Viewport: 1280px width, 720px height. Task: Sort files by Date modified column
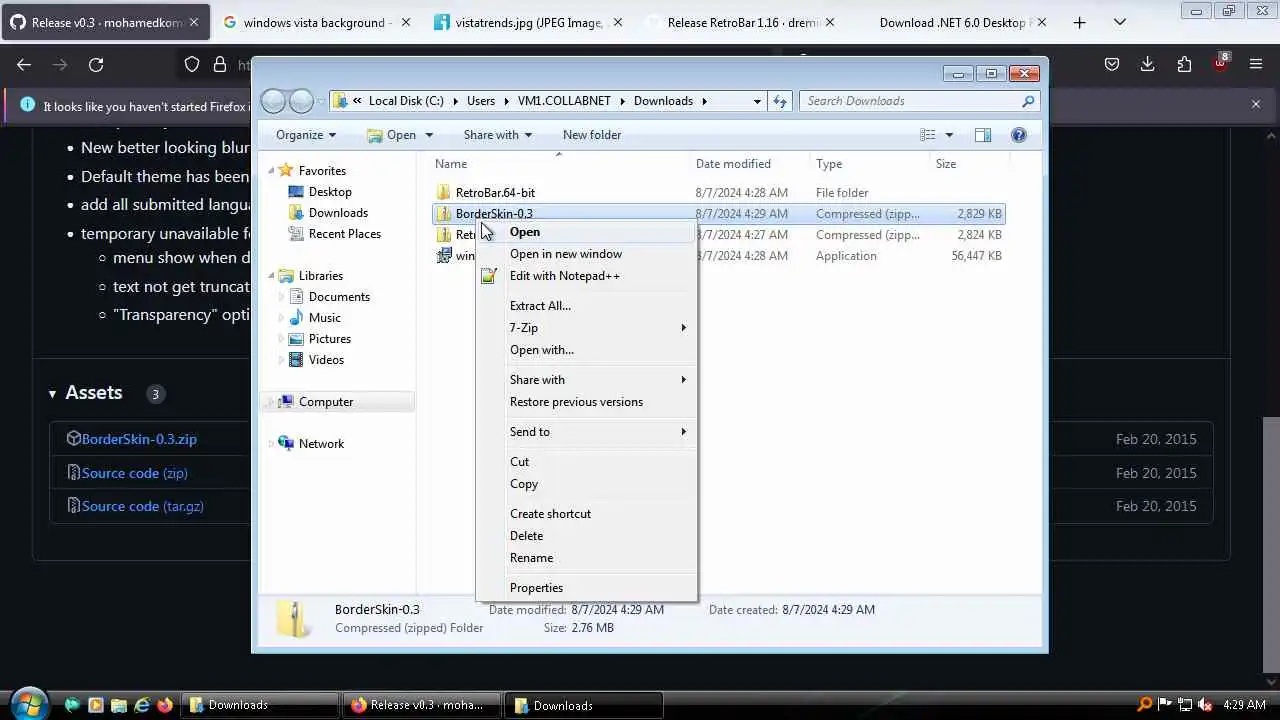(750, 164)
